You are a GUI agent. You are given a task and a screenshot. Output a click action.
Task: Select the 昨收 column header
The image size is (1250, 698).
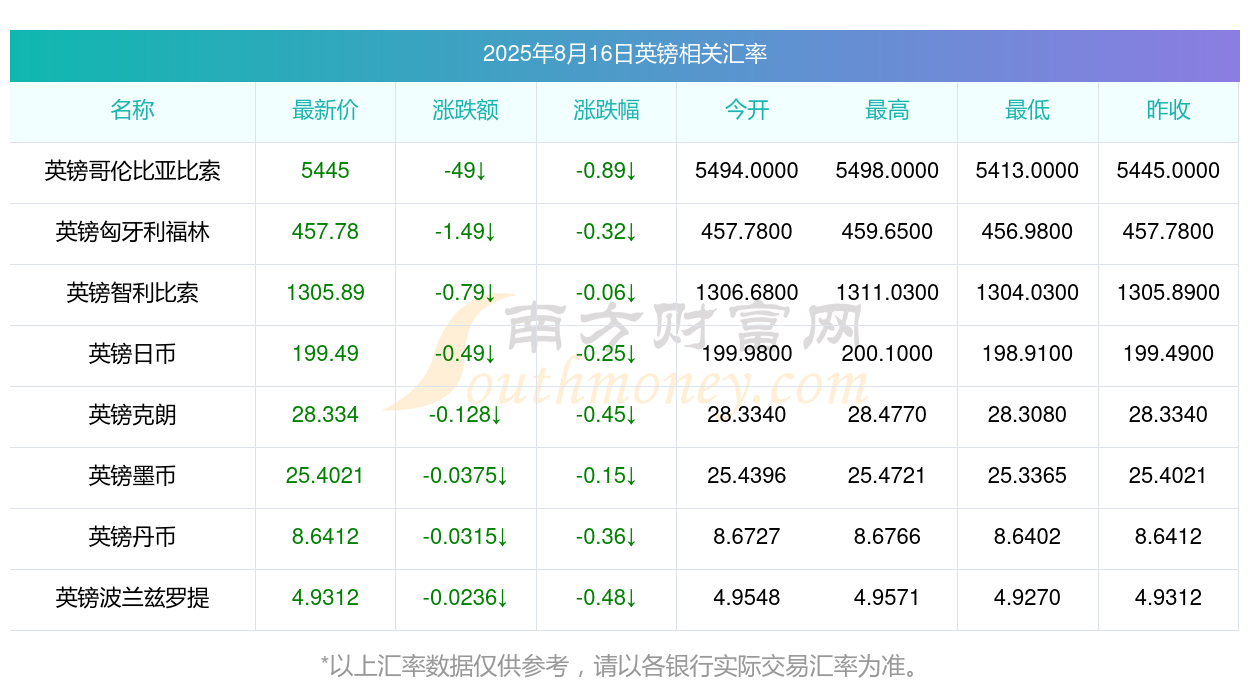click(x=1168, y=110)
